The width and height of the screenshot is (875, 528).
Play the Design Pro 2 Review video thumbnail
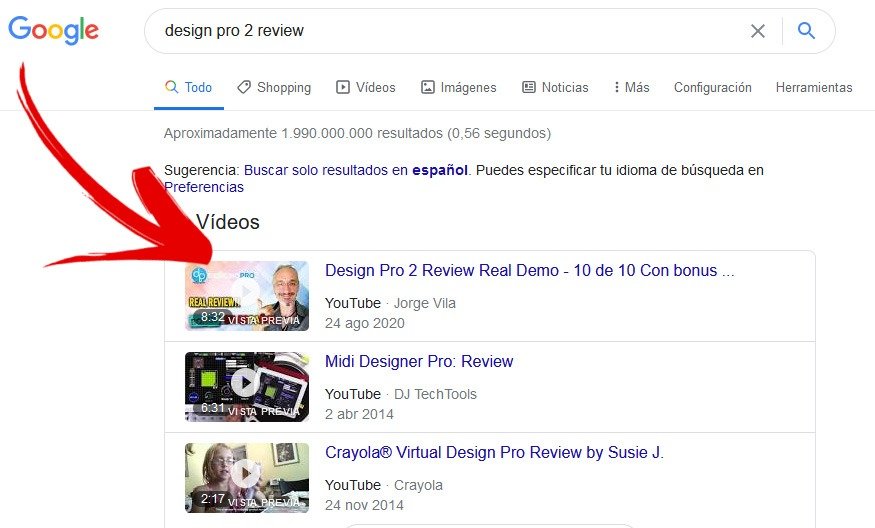247,296
